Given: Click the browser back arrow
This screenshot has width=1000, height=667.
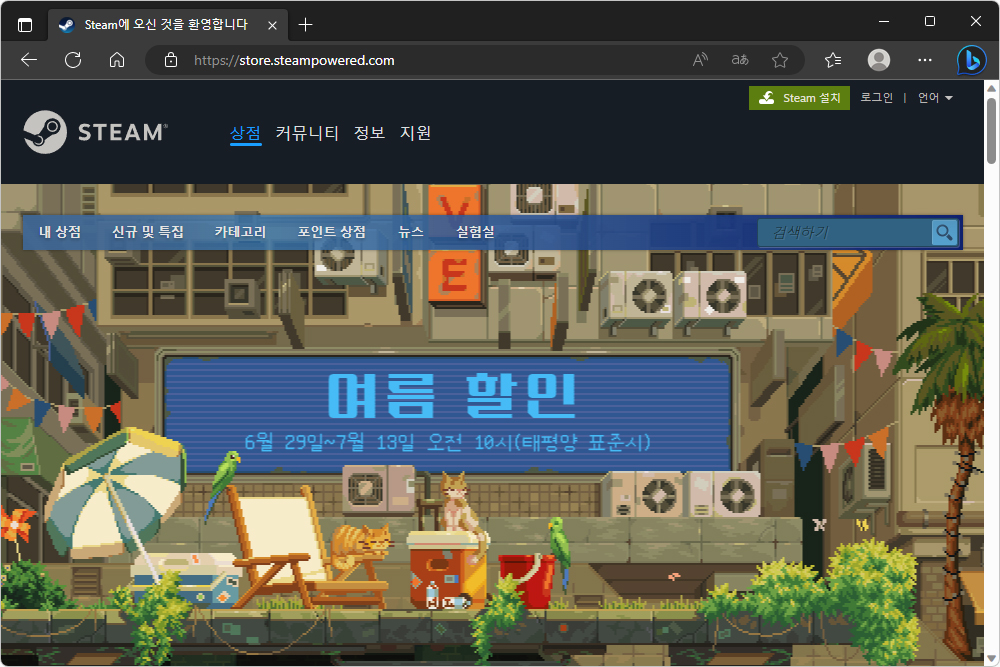Looking at the screenshot, I should (29, 60).
